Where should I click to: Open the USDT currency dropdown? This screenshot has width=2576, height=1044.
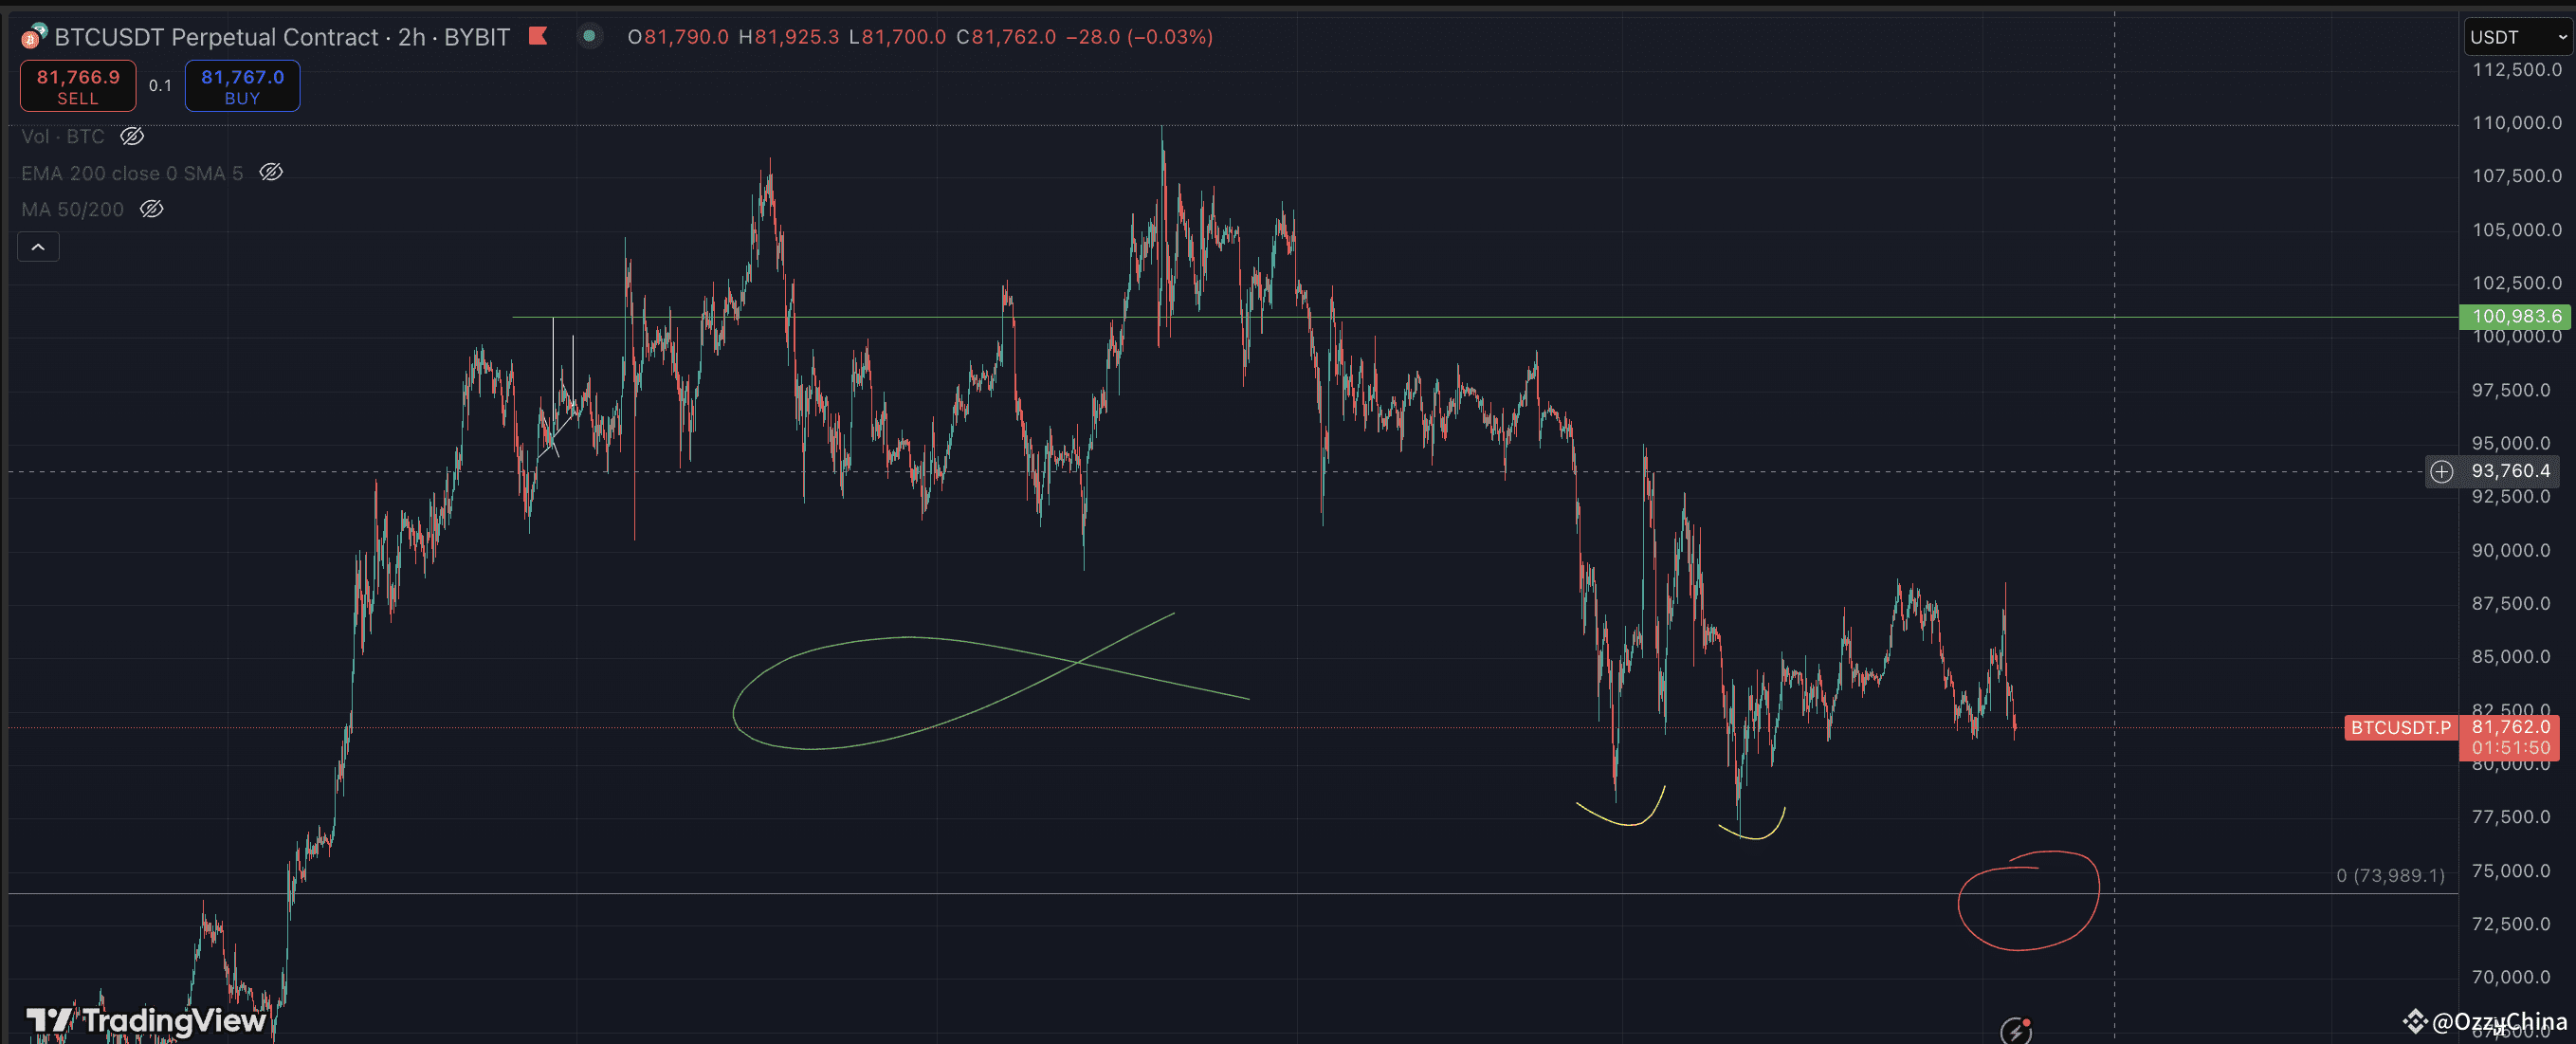[2516, 37]
